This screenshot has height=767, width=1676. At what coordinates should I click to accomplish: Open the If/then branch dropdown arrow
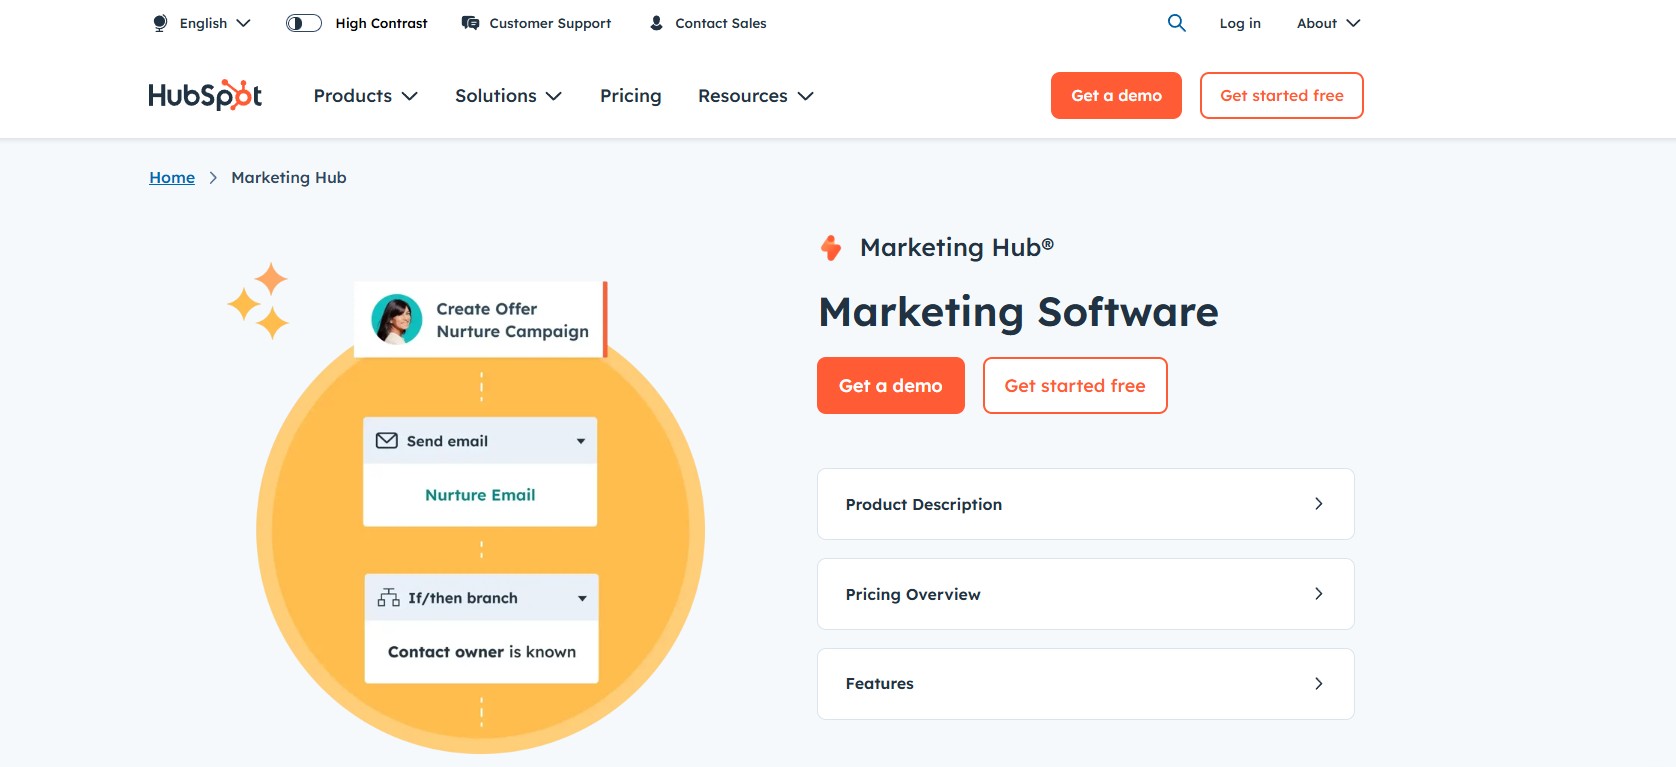click(x=582, y=598)
